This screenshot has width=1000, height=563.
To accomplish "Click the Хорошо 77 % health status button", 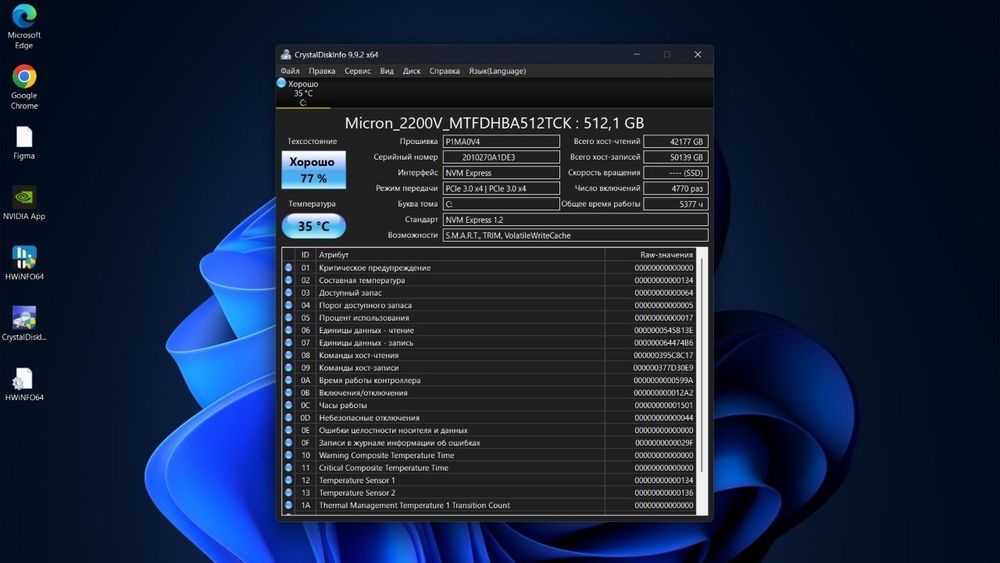I will click(x=314, y=170).
